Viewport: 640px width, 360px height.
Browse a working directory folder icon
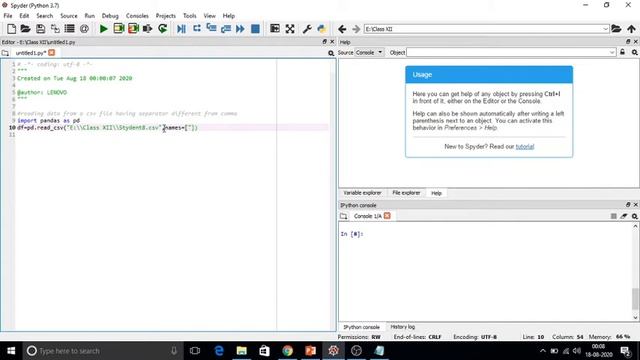[x=616, y=29]
